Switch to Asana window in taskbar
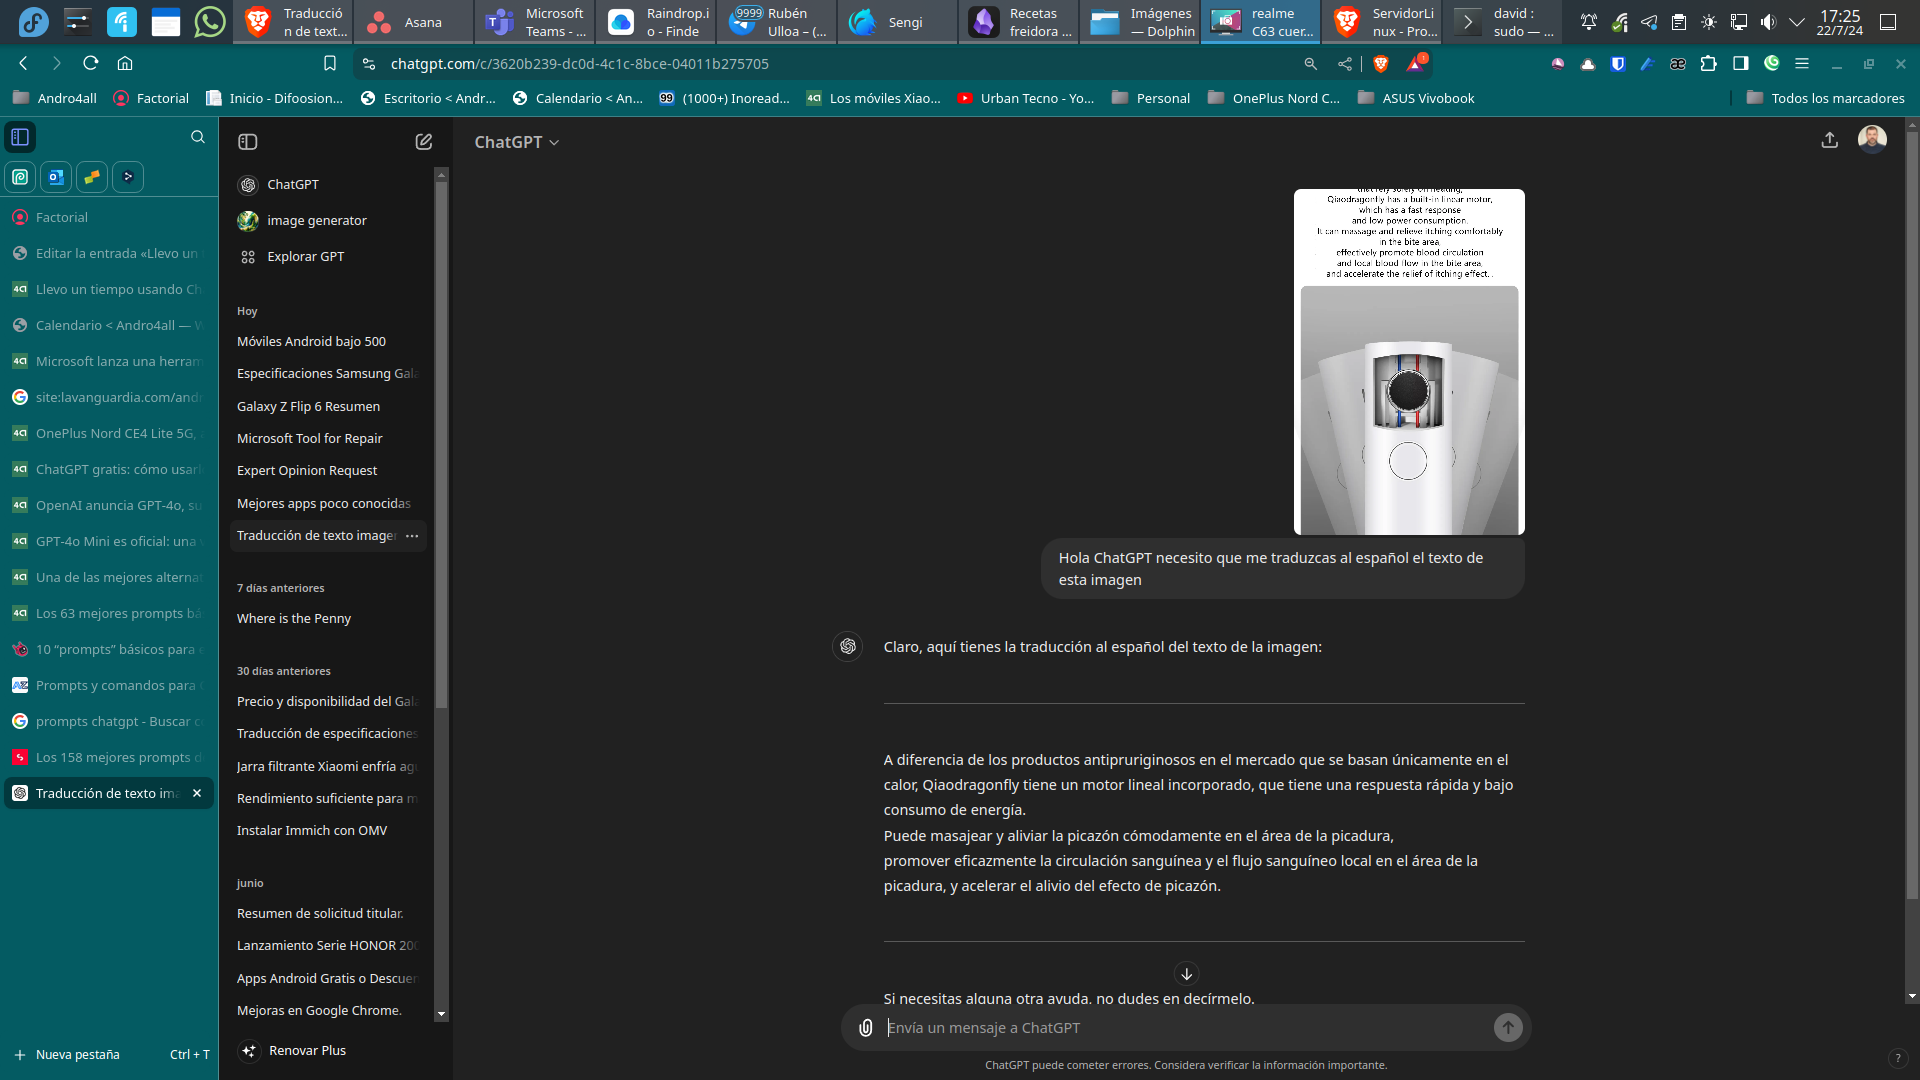1920x1080 pixels. (414, 22)
